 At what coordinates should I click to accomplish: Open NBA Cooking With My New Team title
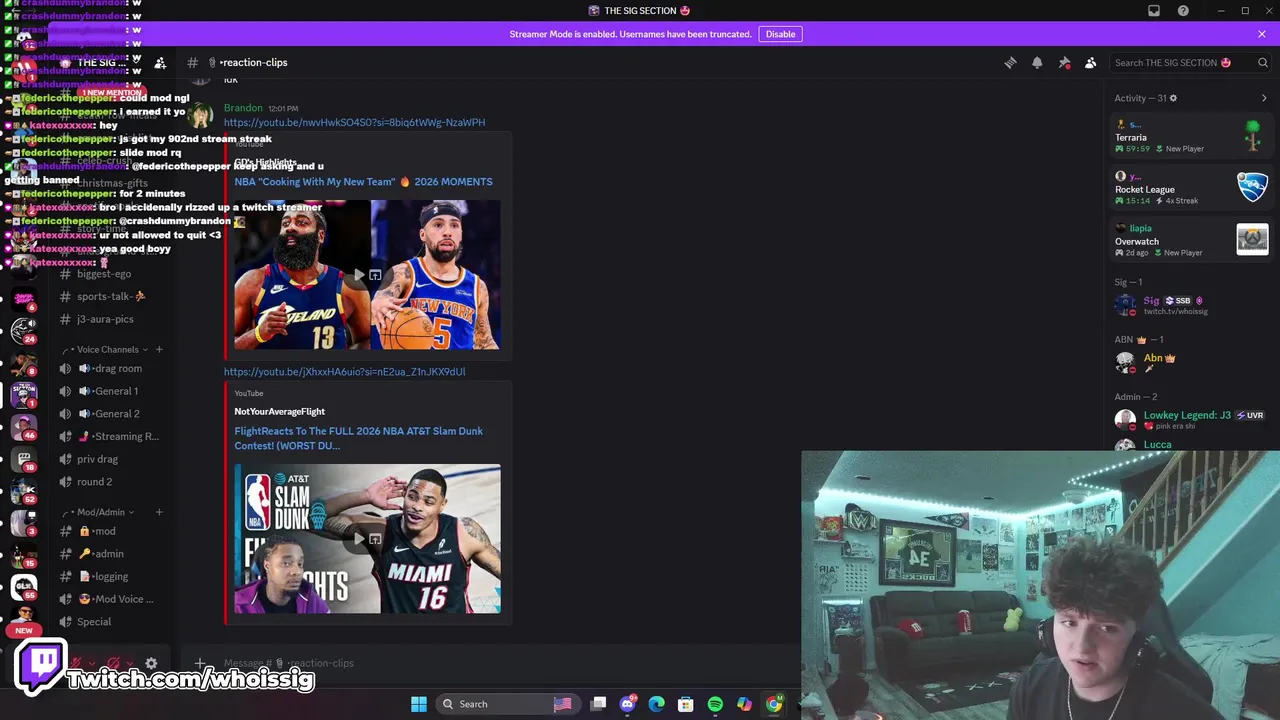click(363, 182)
